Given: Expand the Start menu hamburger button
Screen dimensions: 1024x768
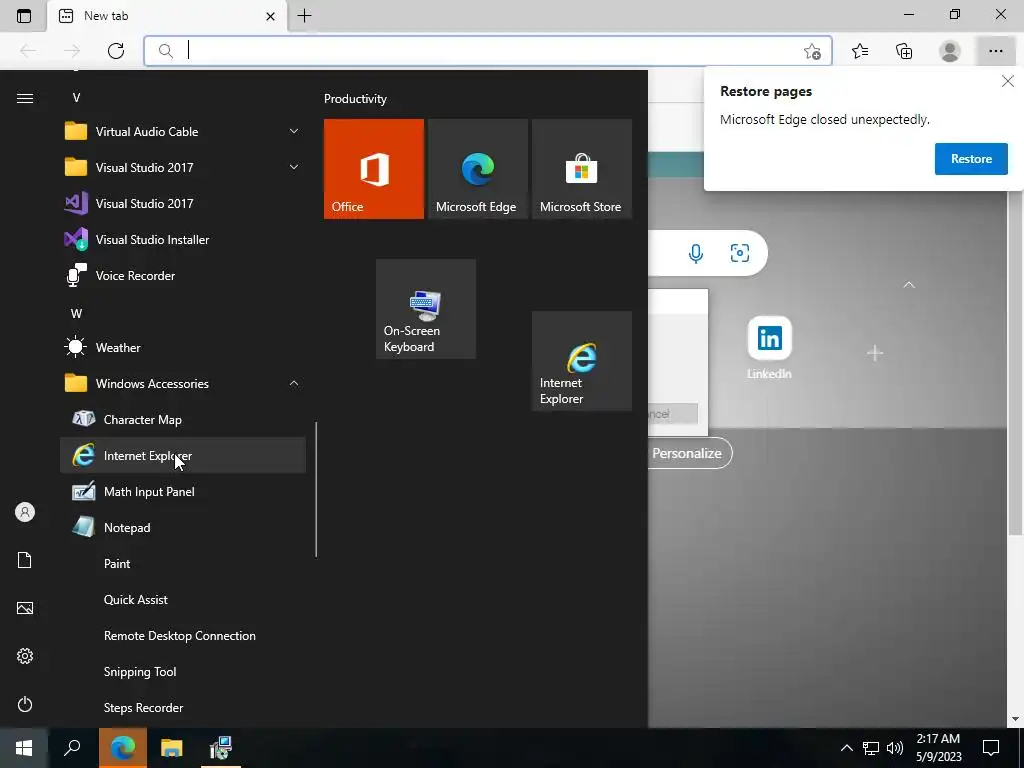Looking at the screenshot, I should (25, 98).
